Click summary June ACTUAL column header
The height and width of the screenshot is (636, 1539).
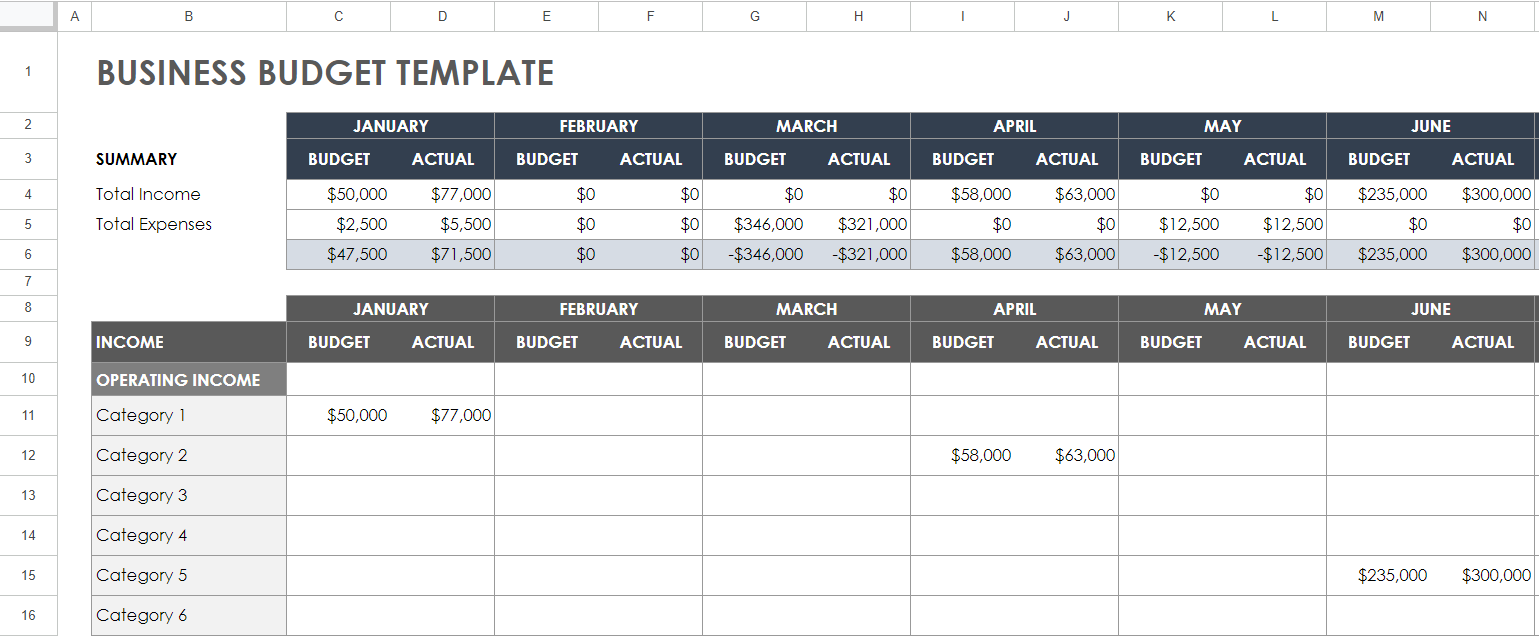coord(1482,159)
